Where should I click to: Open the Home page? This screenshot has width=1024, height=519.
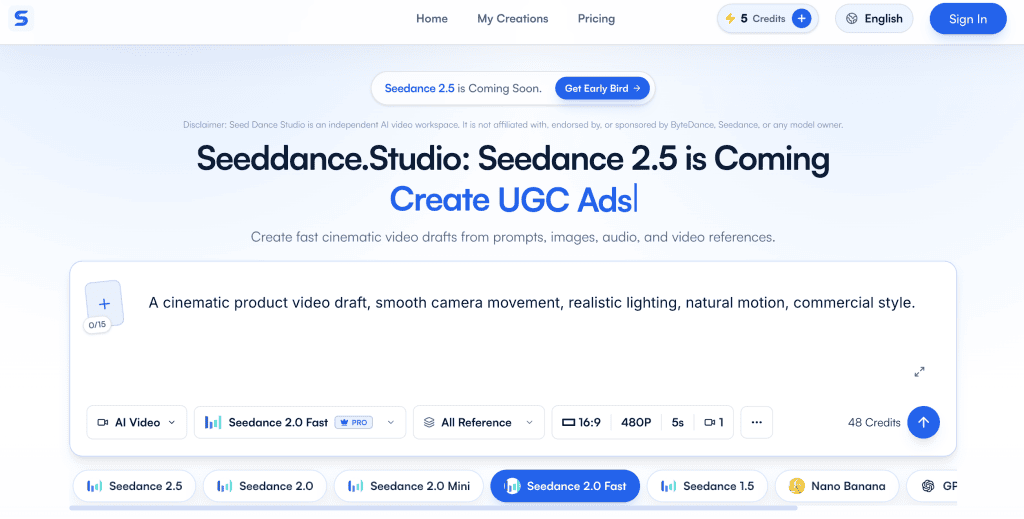tap(432, 19)
